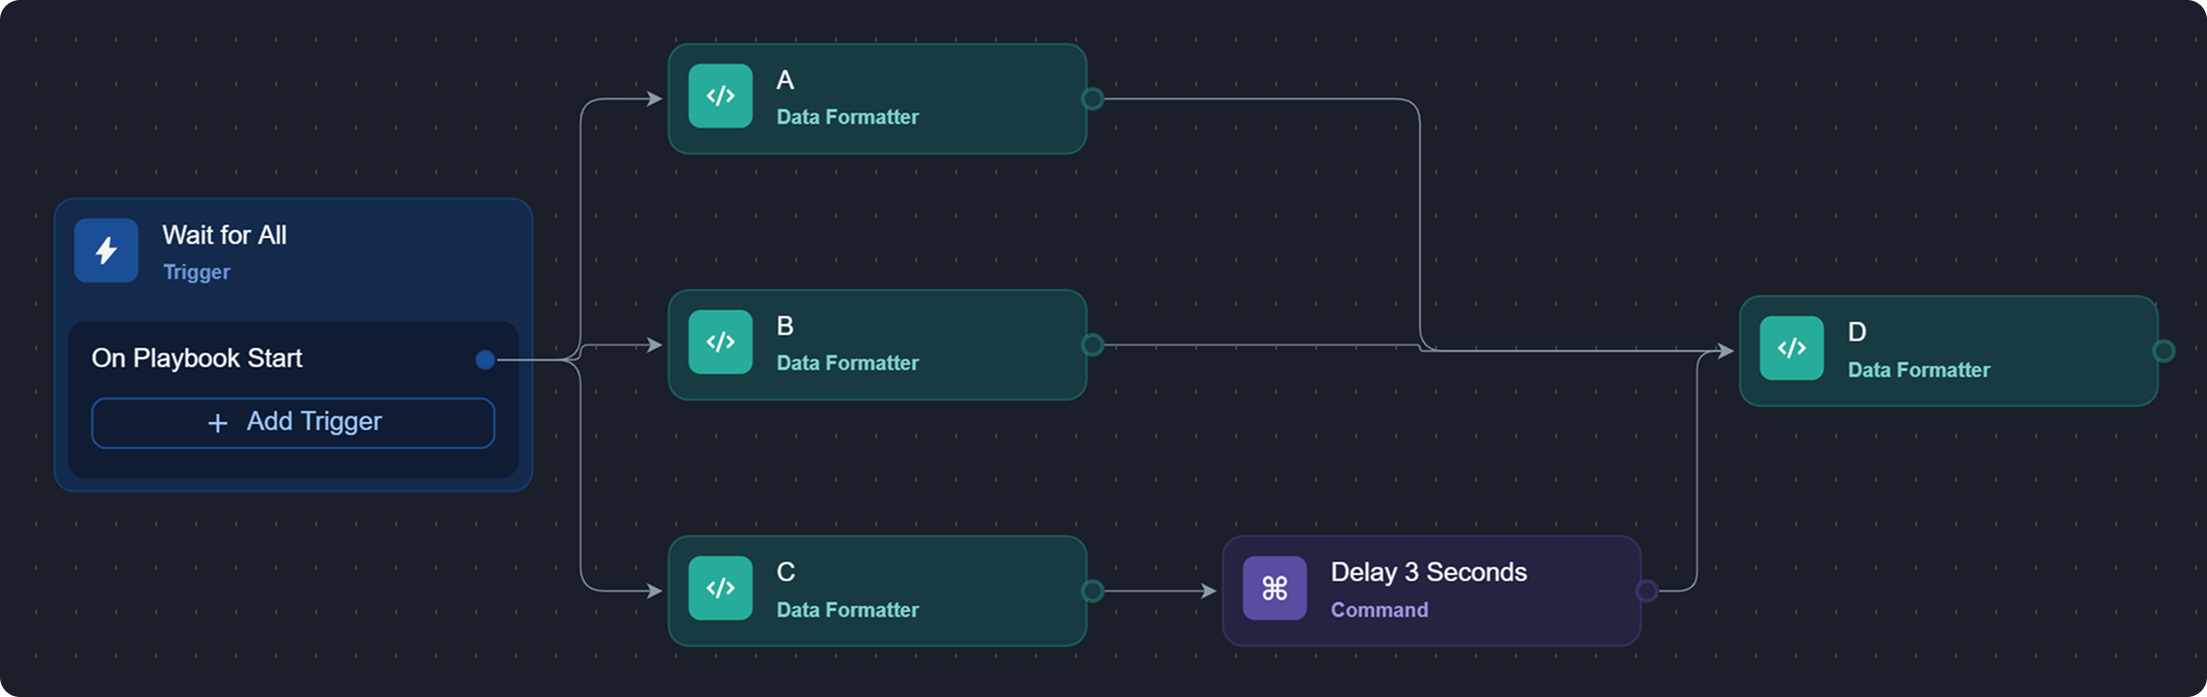Select the On Playbook Start trigger row

[197, 358]
